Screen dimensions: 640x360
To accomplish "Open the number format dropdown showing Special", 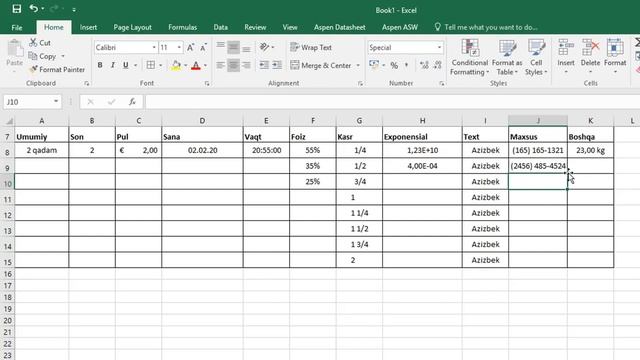I will tap(439, 48).
